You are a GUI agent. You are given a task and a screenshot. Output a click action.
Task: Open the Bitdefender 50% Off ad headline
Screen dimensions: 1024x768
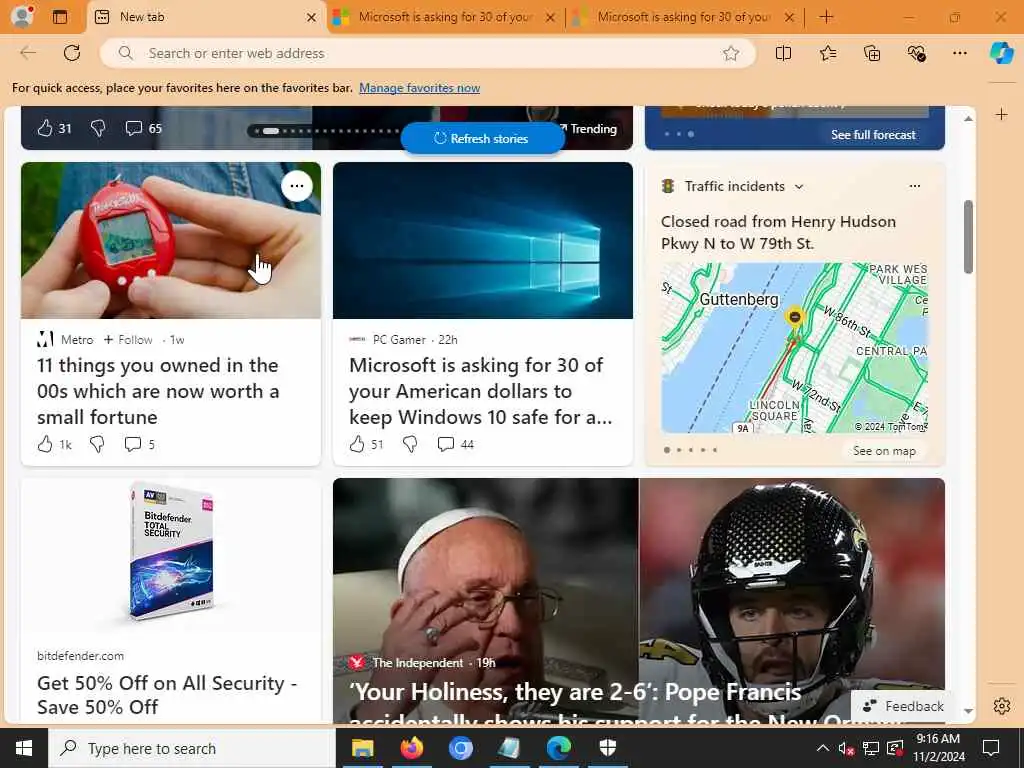167,695
